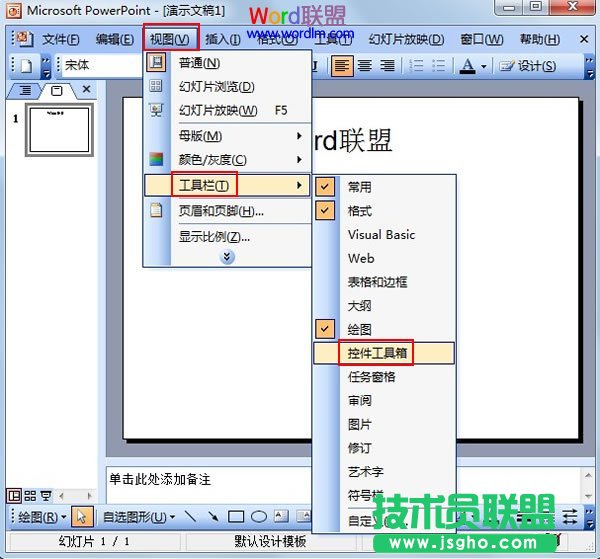Click the PowerPoint document icon in the menu bar
The width and height of the screenshot is (600, 559).
click(24, 39)
